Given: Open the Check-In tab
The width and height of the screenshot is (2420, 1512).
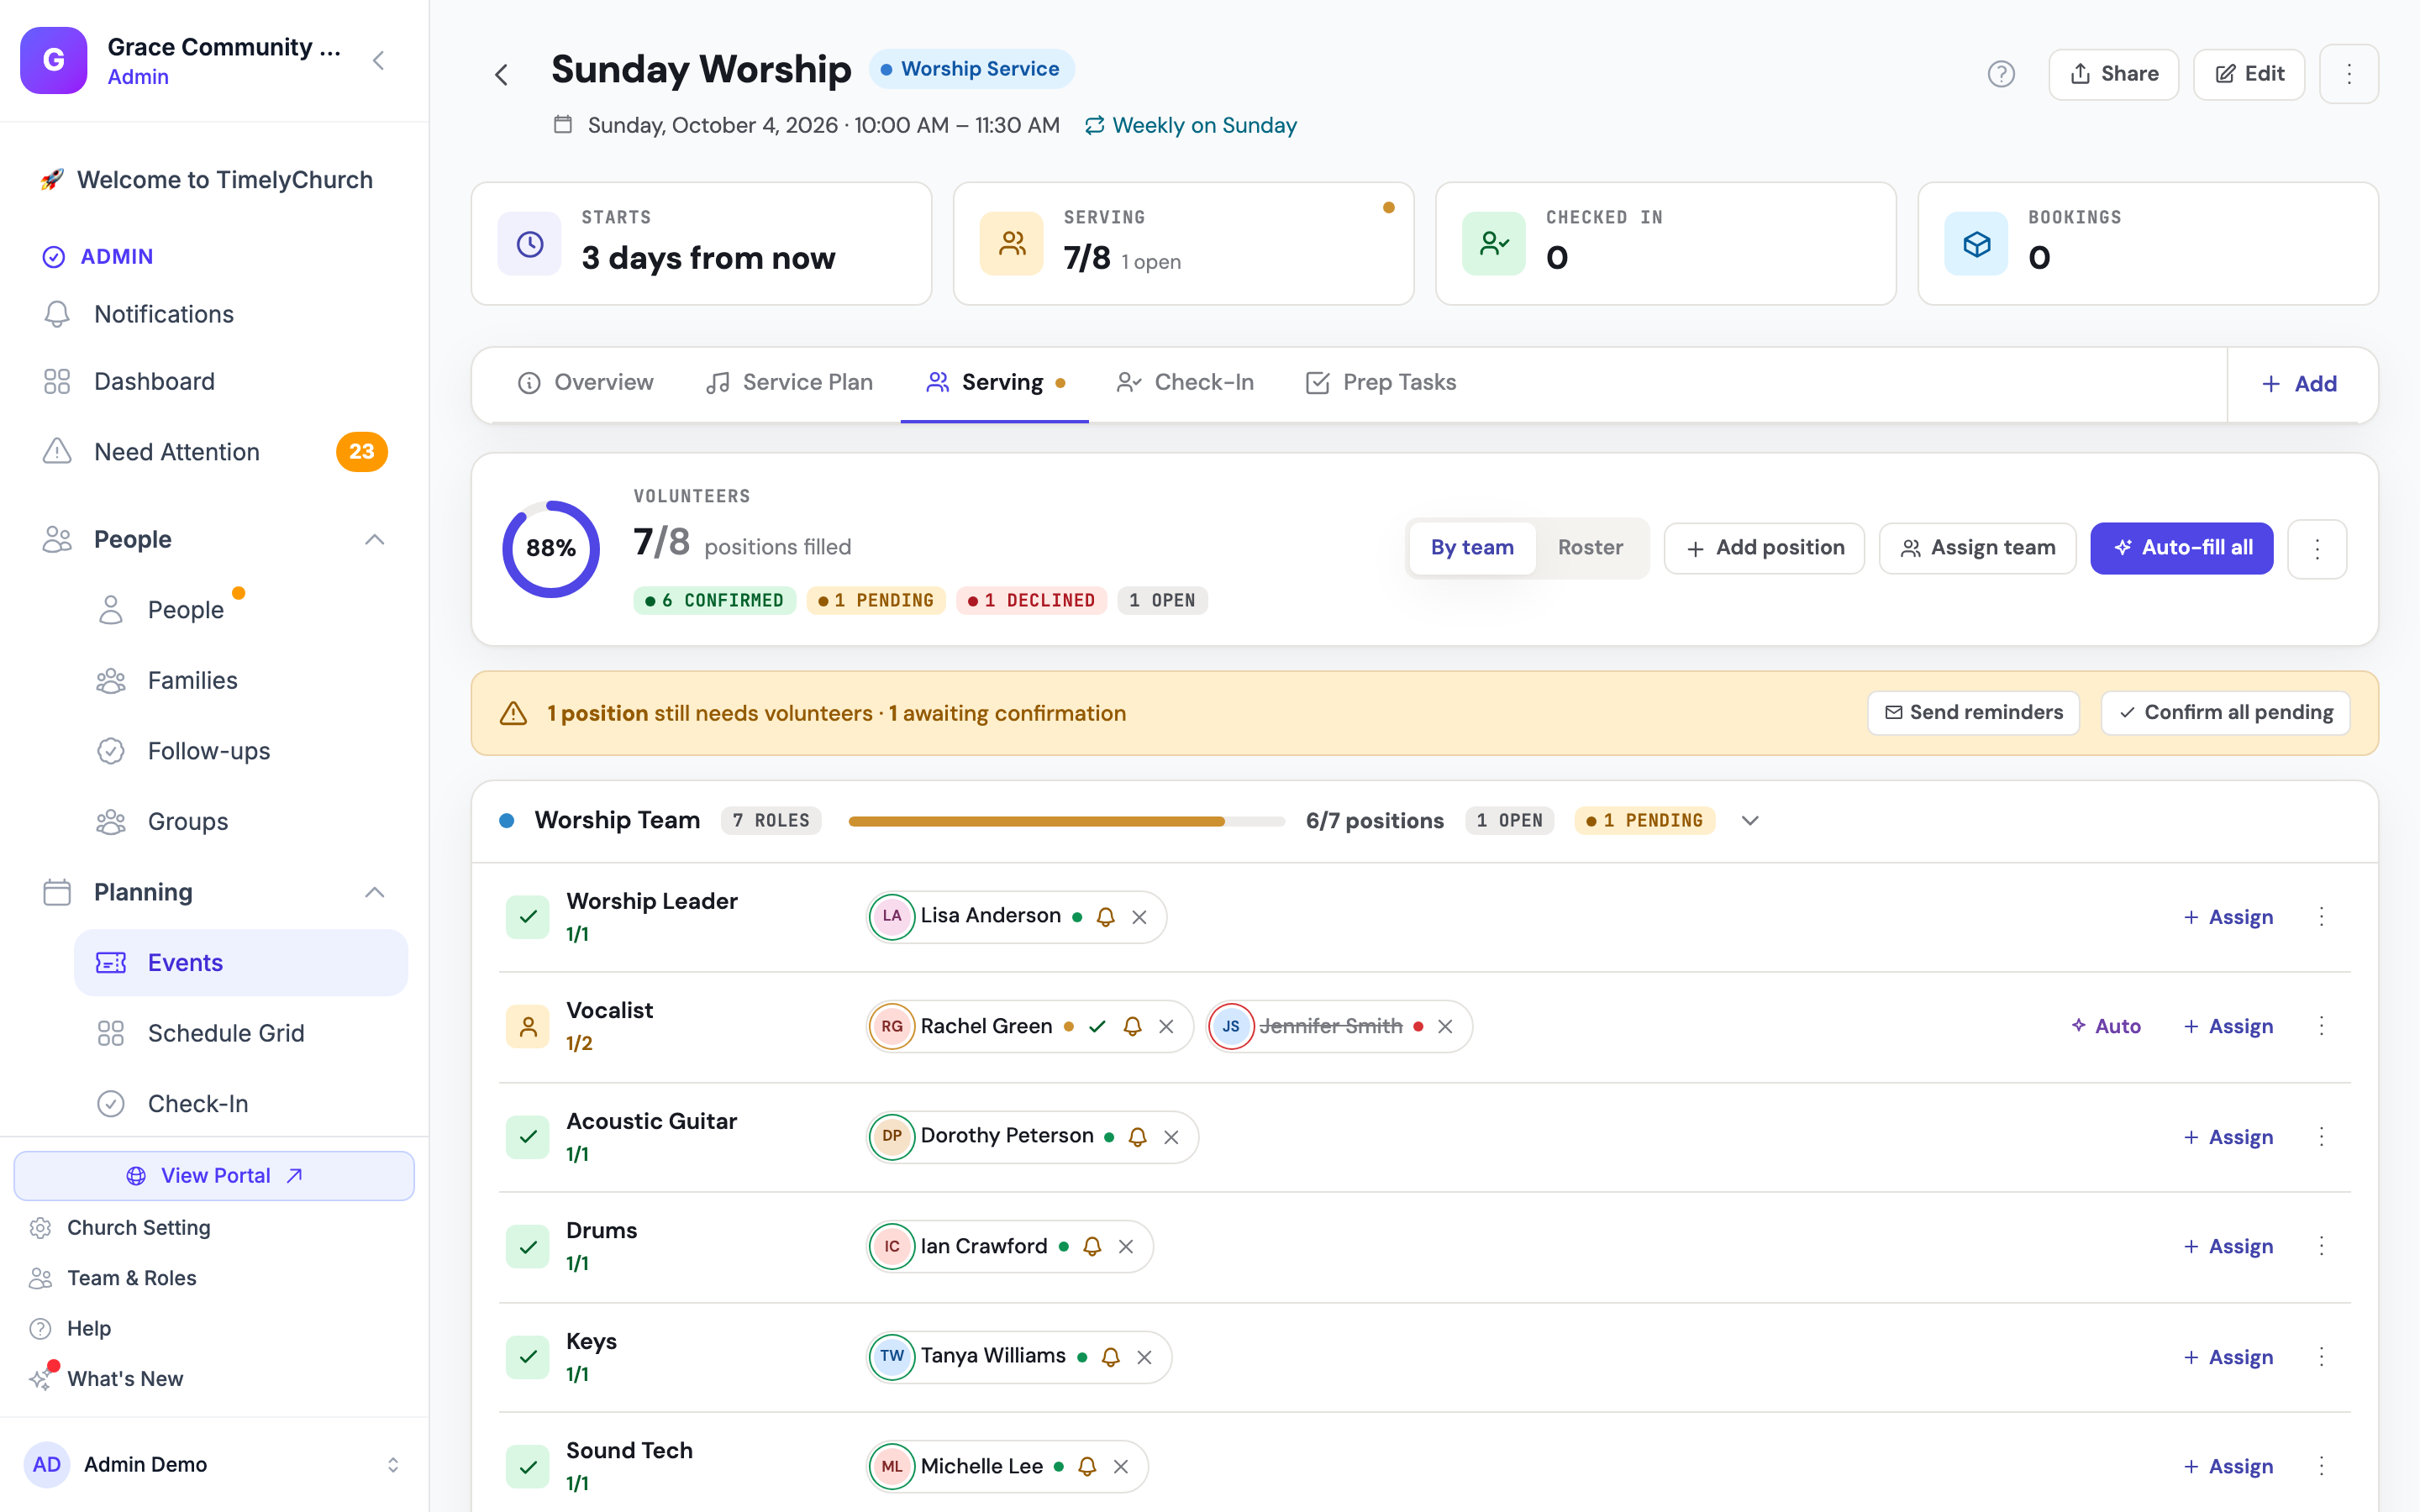Looking at the screenshot, I should [1185, 383].
